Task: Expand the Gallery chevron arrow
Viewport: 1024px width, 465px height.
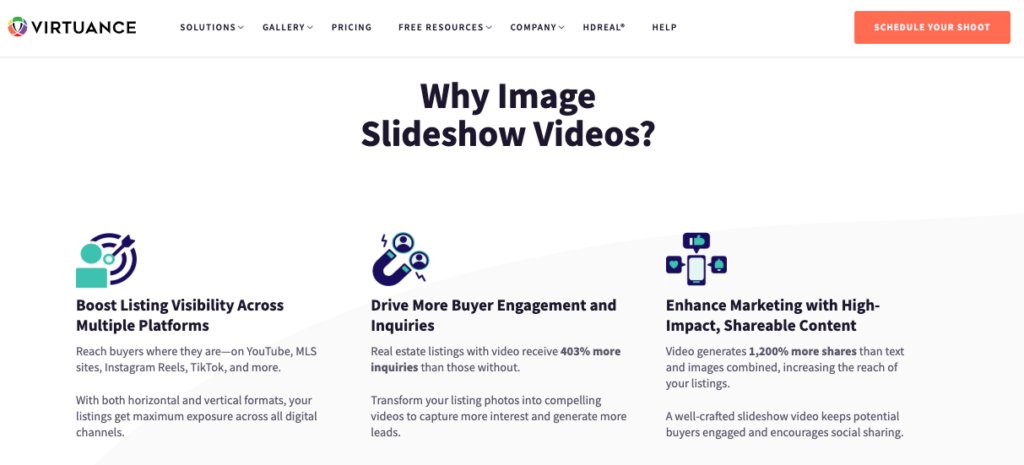Action: click(310, 27)
